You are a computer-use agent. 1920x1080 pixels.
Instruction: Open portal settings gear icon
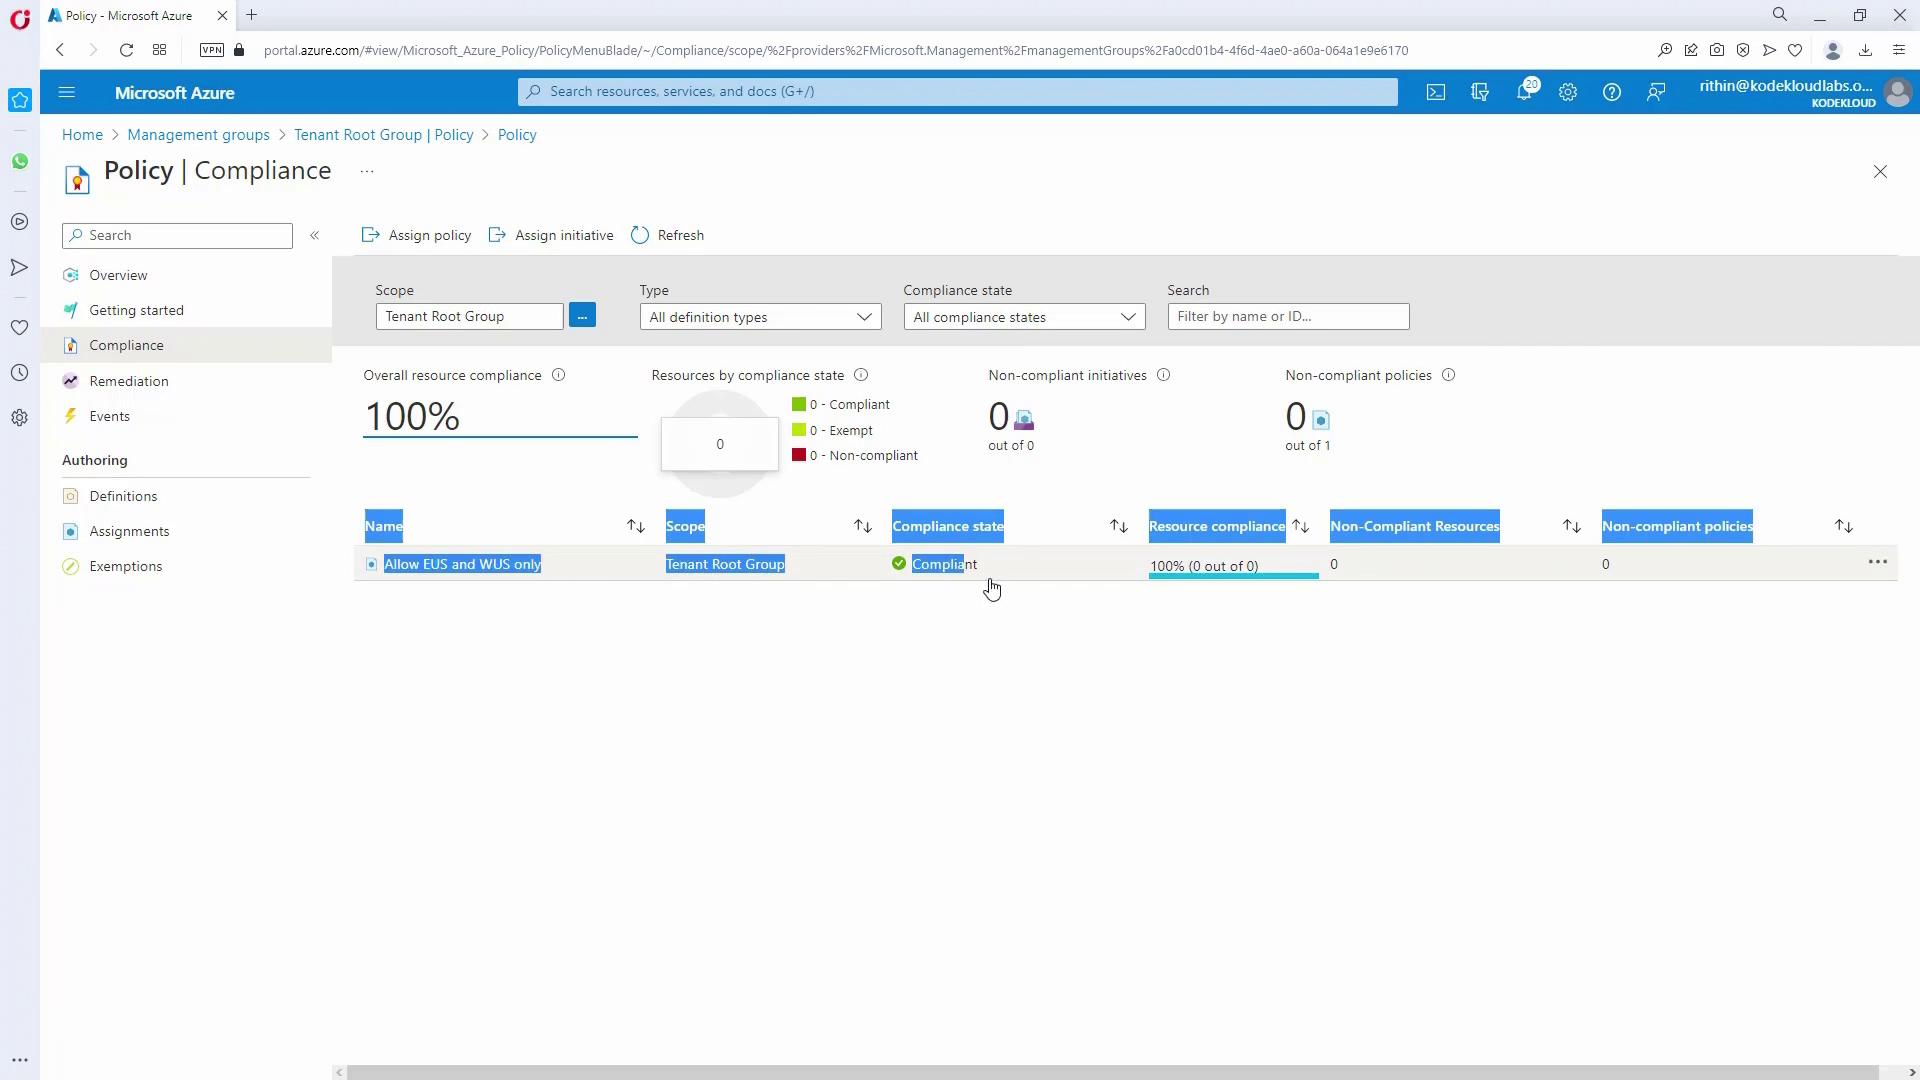[x=1568, y=92]
